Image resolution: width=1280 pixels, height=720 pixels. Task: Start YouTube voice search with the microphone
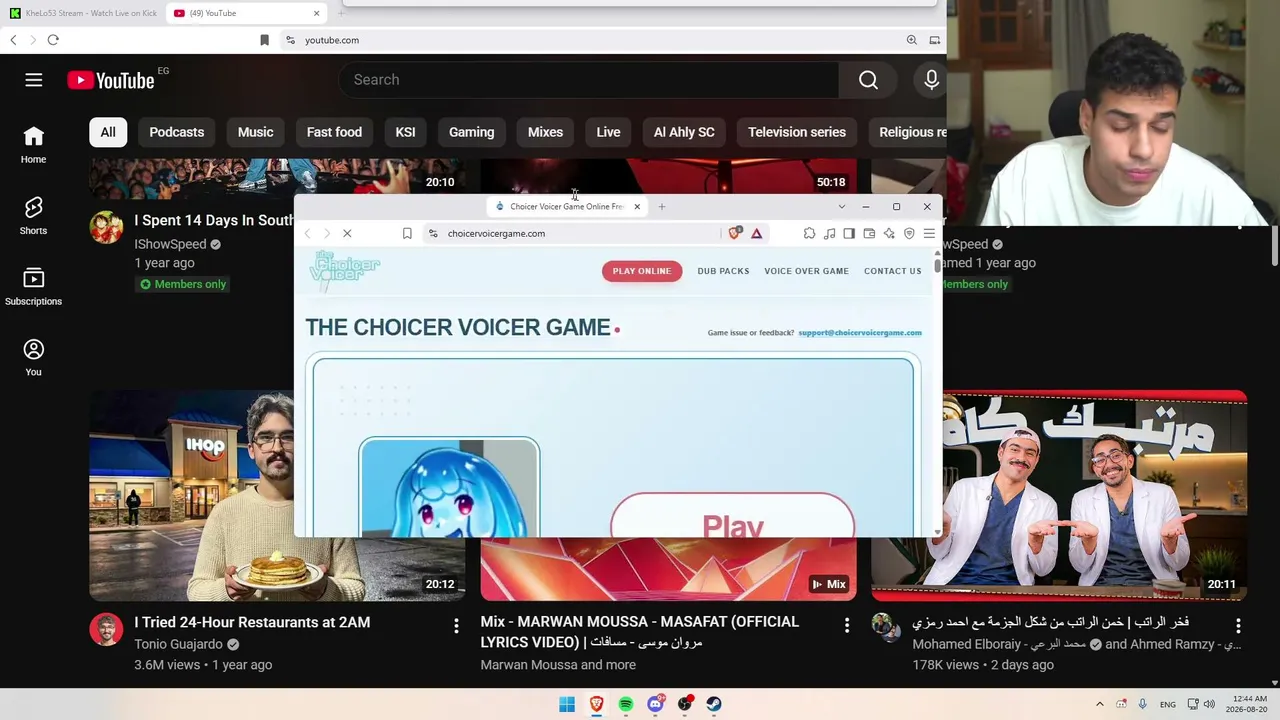click(931, 80)
